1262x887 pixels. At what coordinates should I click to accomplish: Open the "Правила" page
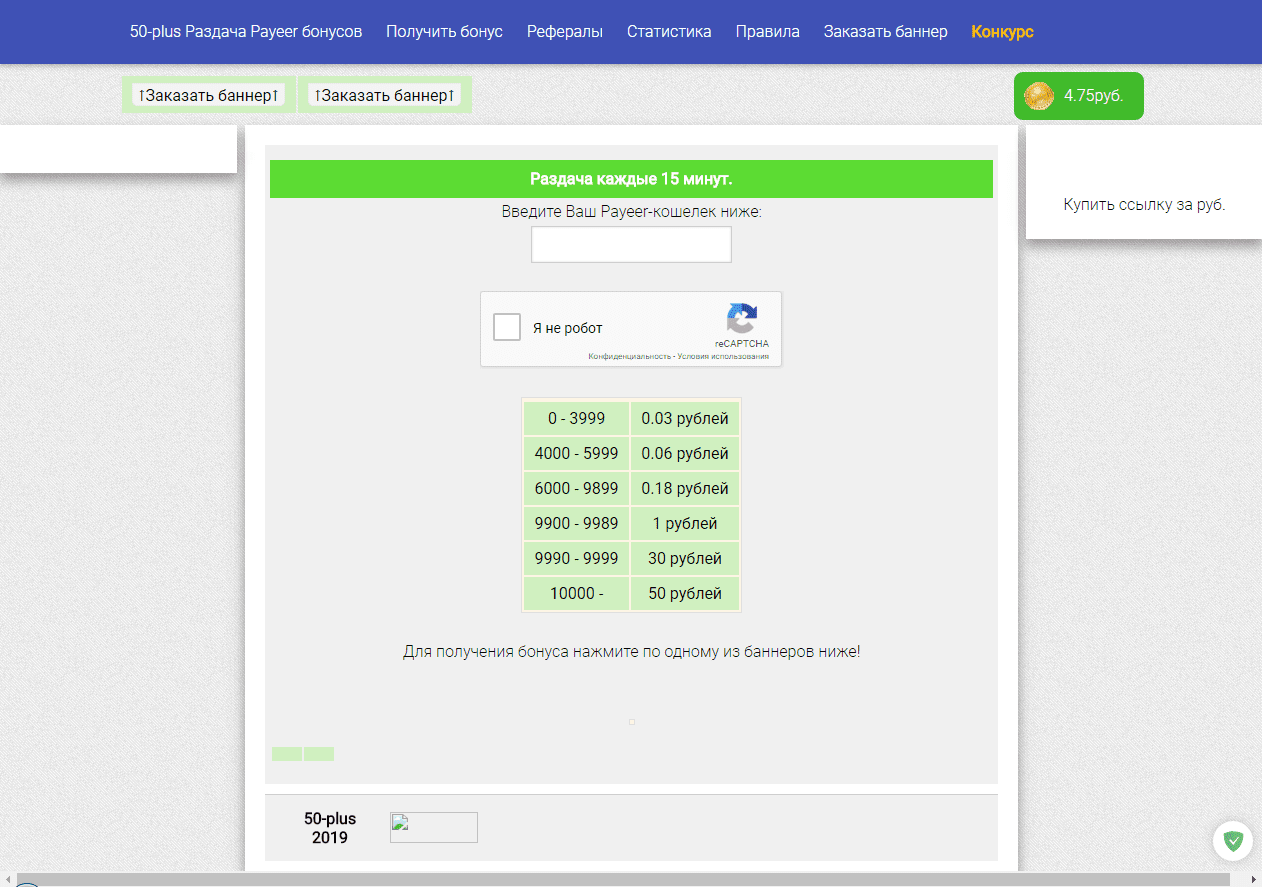click(767, 32)
